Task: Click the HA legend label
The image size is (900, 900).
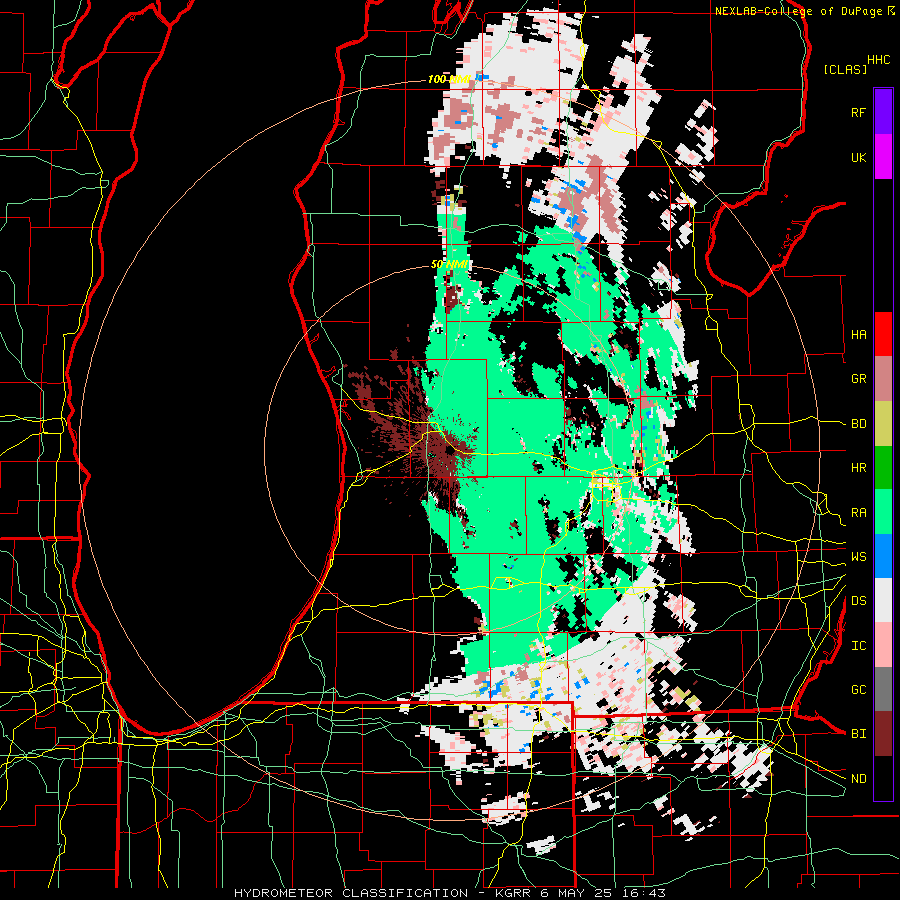Action: click(x=858, y=335)
